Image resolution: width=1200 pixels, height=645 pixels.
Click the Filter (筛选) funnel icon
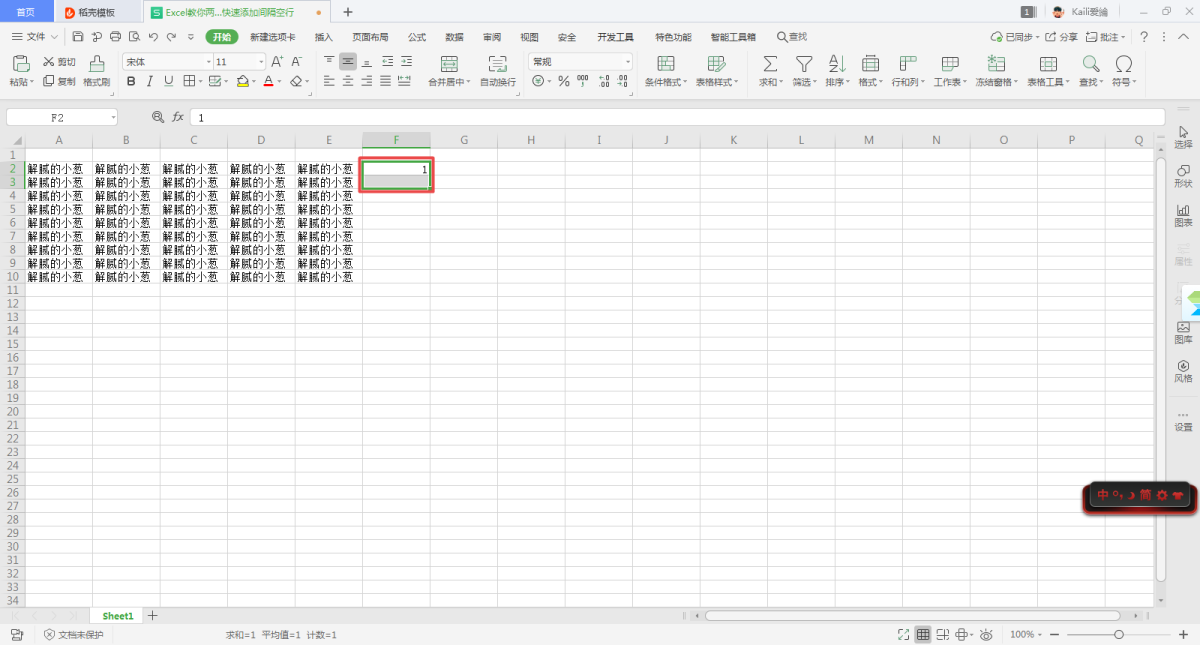tap(803, 64)
